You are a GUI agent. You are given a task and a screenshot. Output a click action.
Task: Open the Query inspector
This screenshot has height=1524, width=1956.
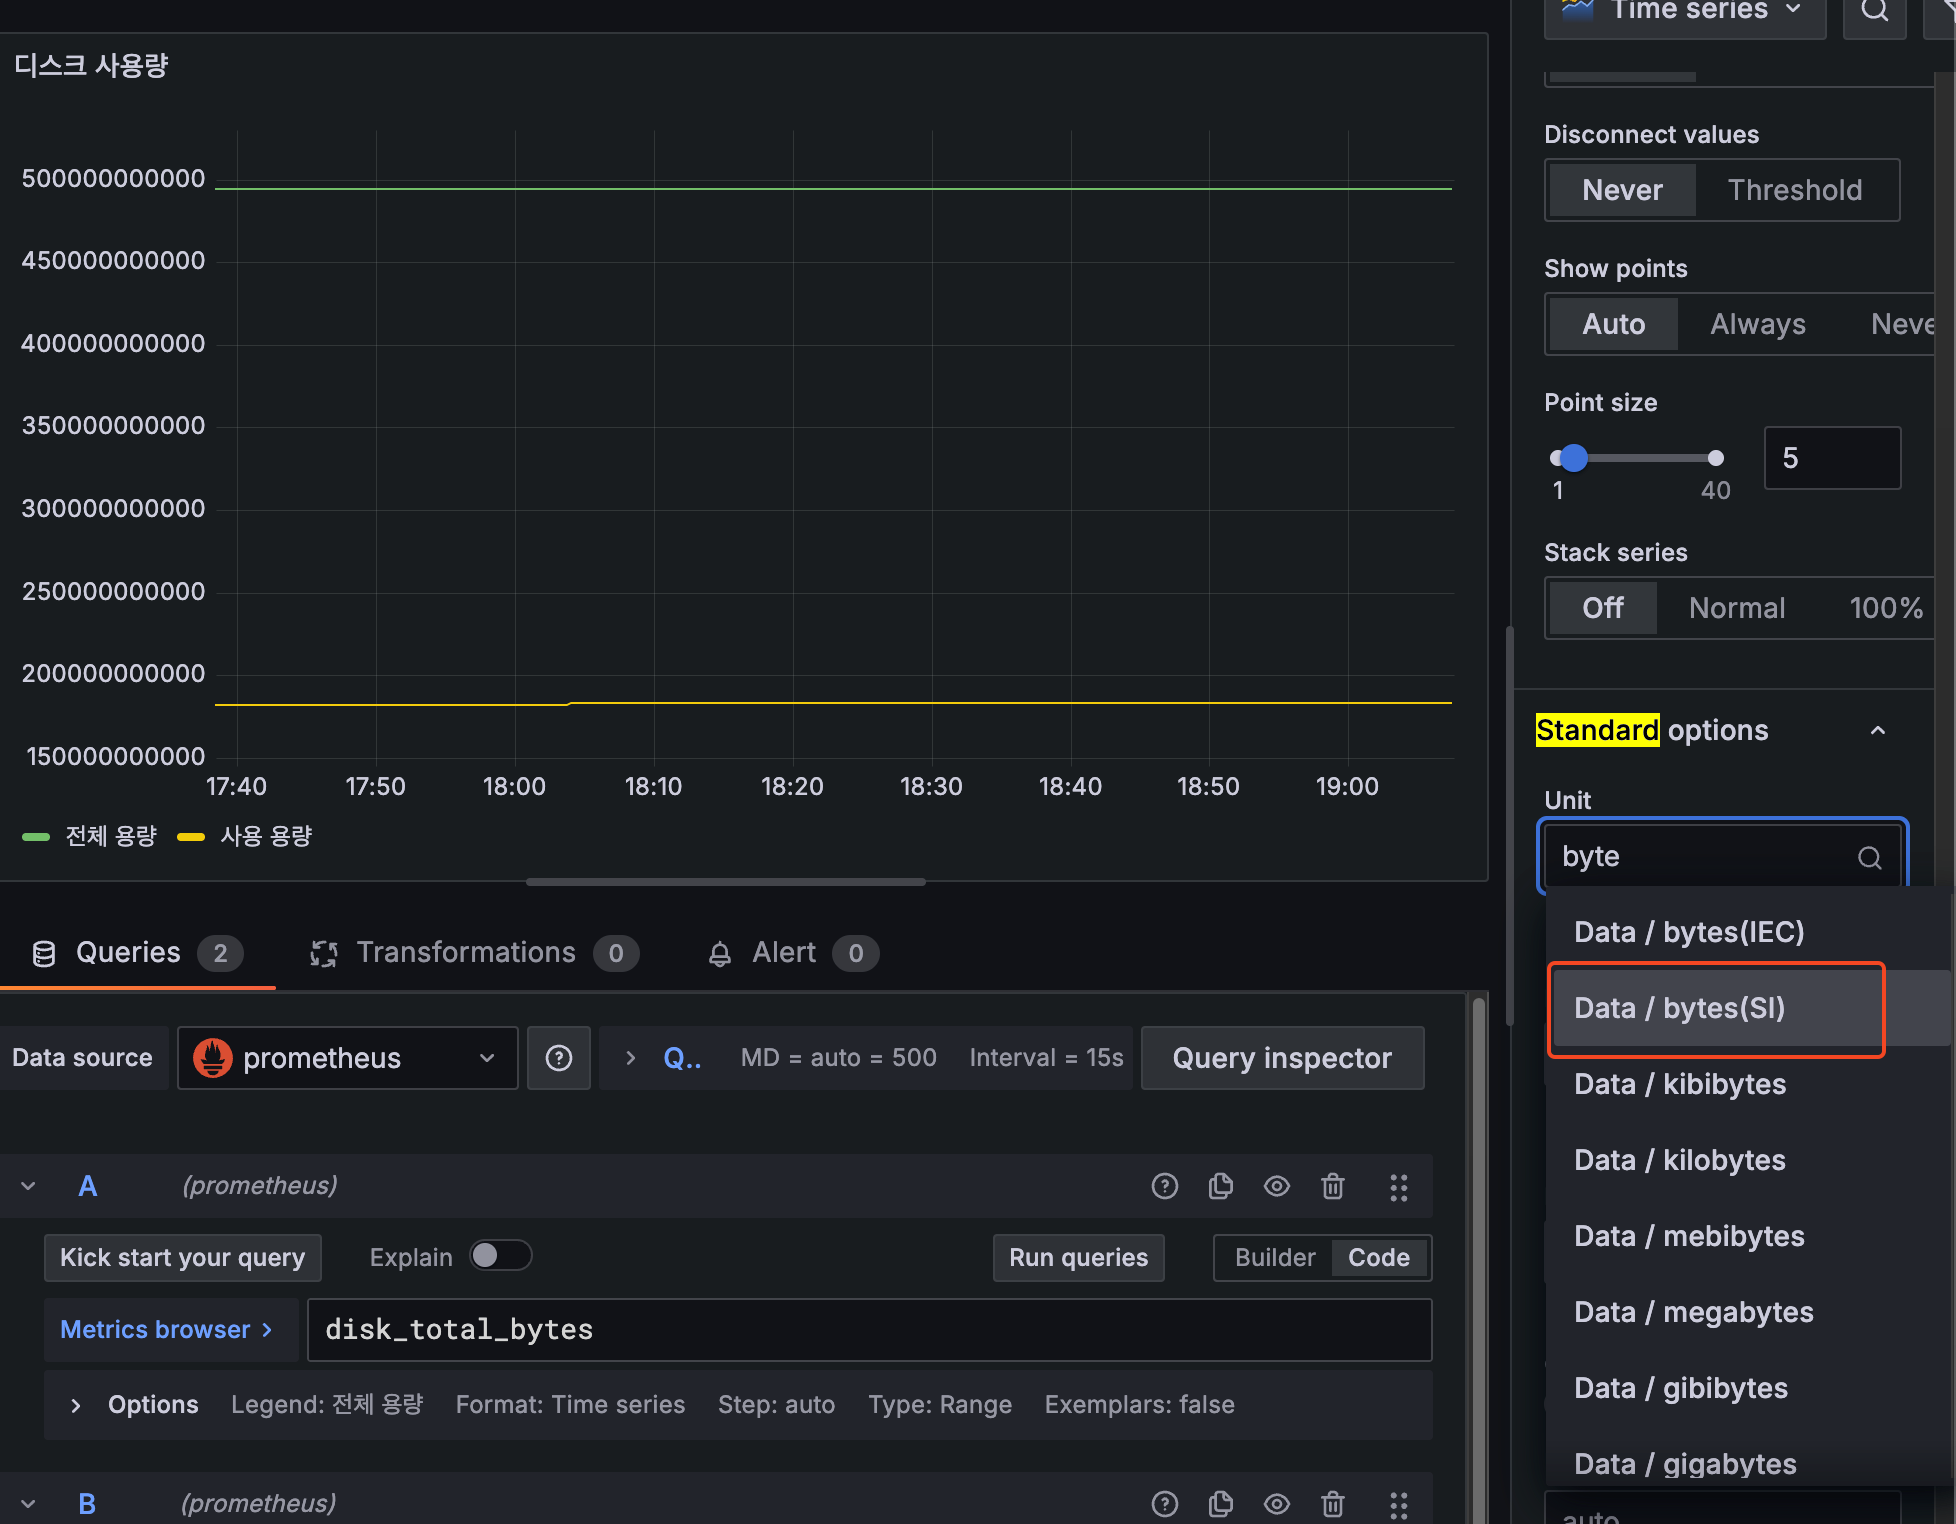pyautogui.click(x=1281, y=1058)
